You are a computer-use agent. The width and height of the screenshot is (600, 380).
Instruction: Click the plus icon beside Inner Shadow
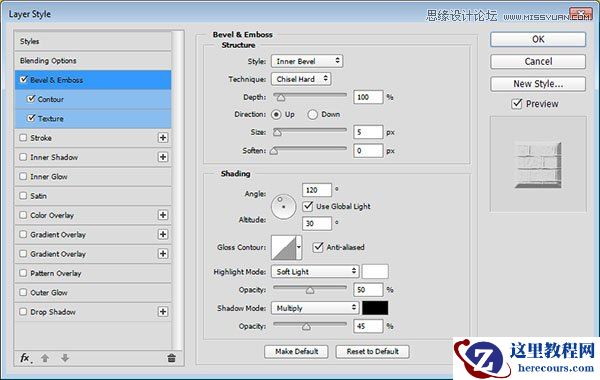pos(163,157)
